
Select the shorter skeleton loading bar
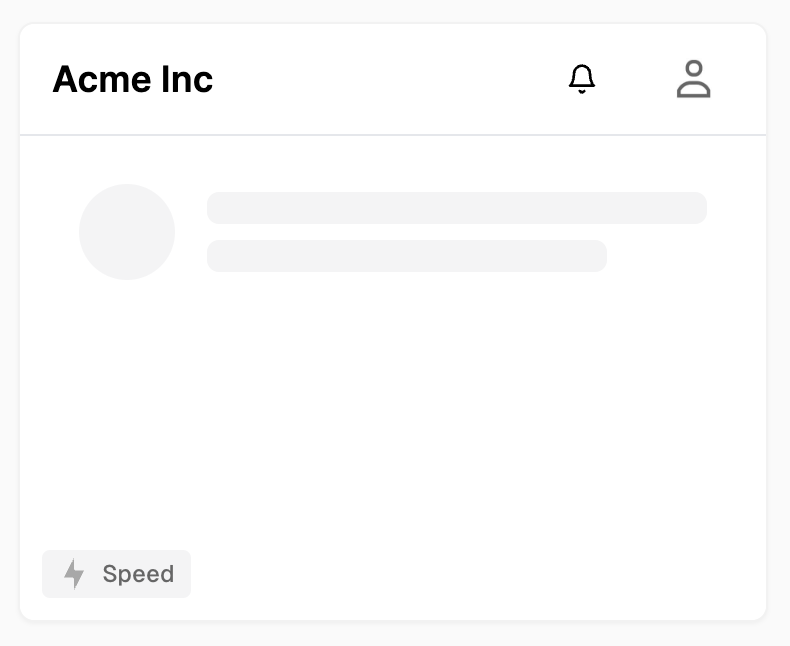pyautogui.click(x=407, y=256)
